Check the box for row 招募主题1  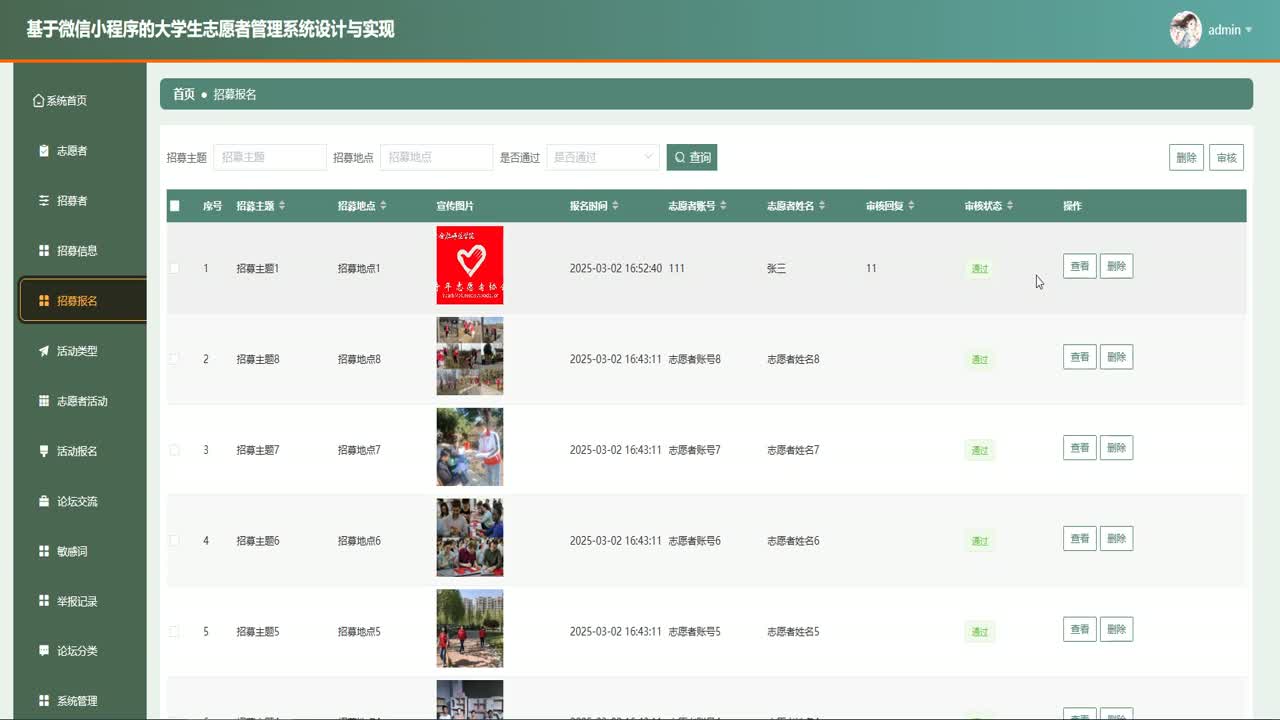(x=175, y=268)
